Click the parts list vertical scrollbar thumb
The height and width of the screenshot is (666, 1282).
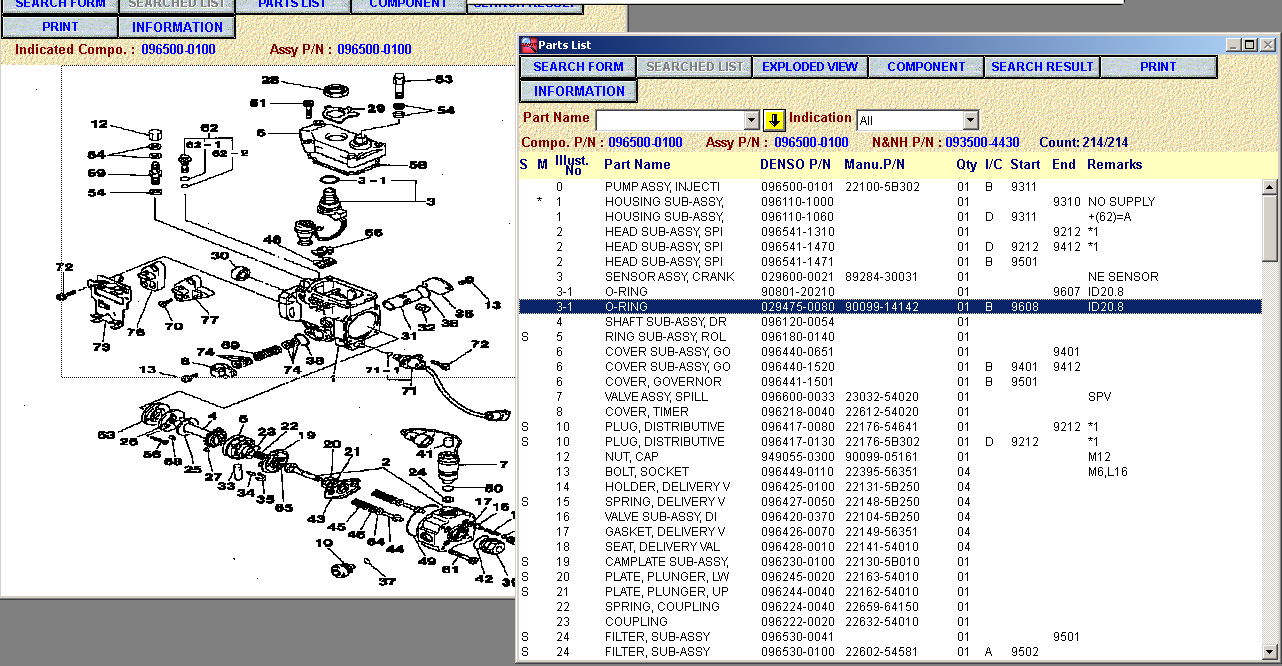1270,226
